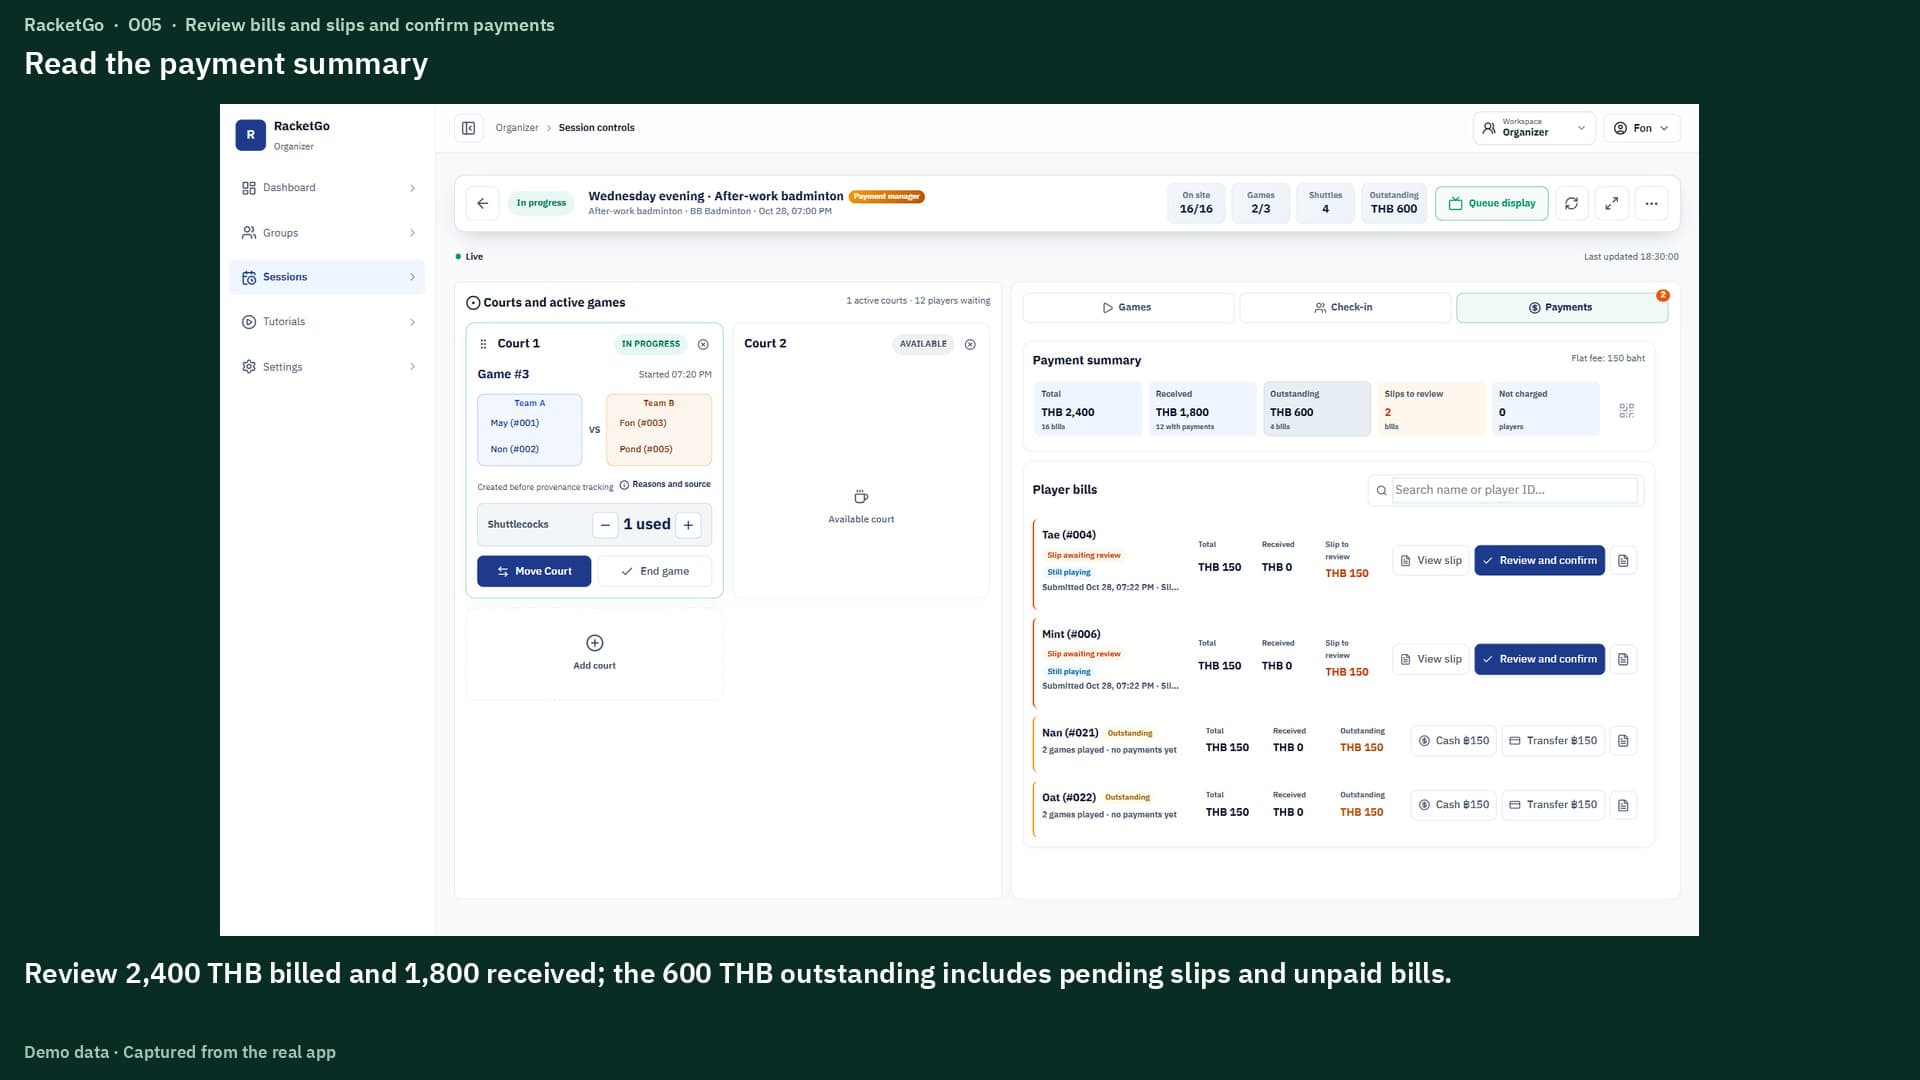Open bill details icon for Oat (#022)

(1623, 805)
